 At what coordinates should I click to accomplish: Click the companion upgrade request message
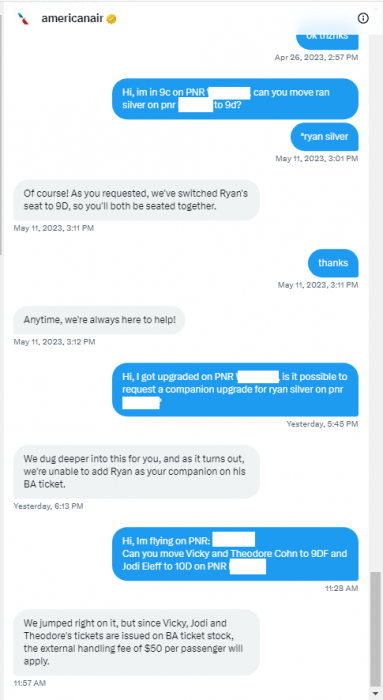click(x=235, y=389)
